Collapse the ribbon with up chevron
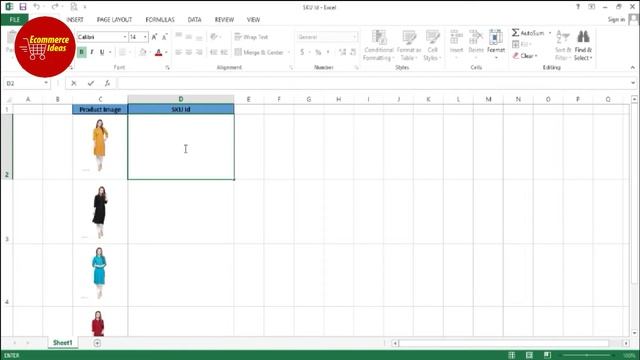The height and width of the screenshot is (360, 640). point(633,68)
